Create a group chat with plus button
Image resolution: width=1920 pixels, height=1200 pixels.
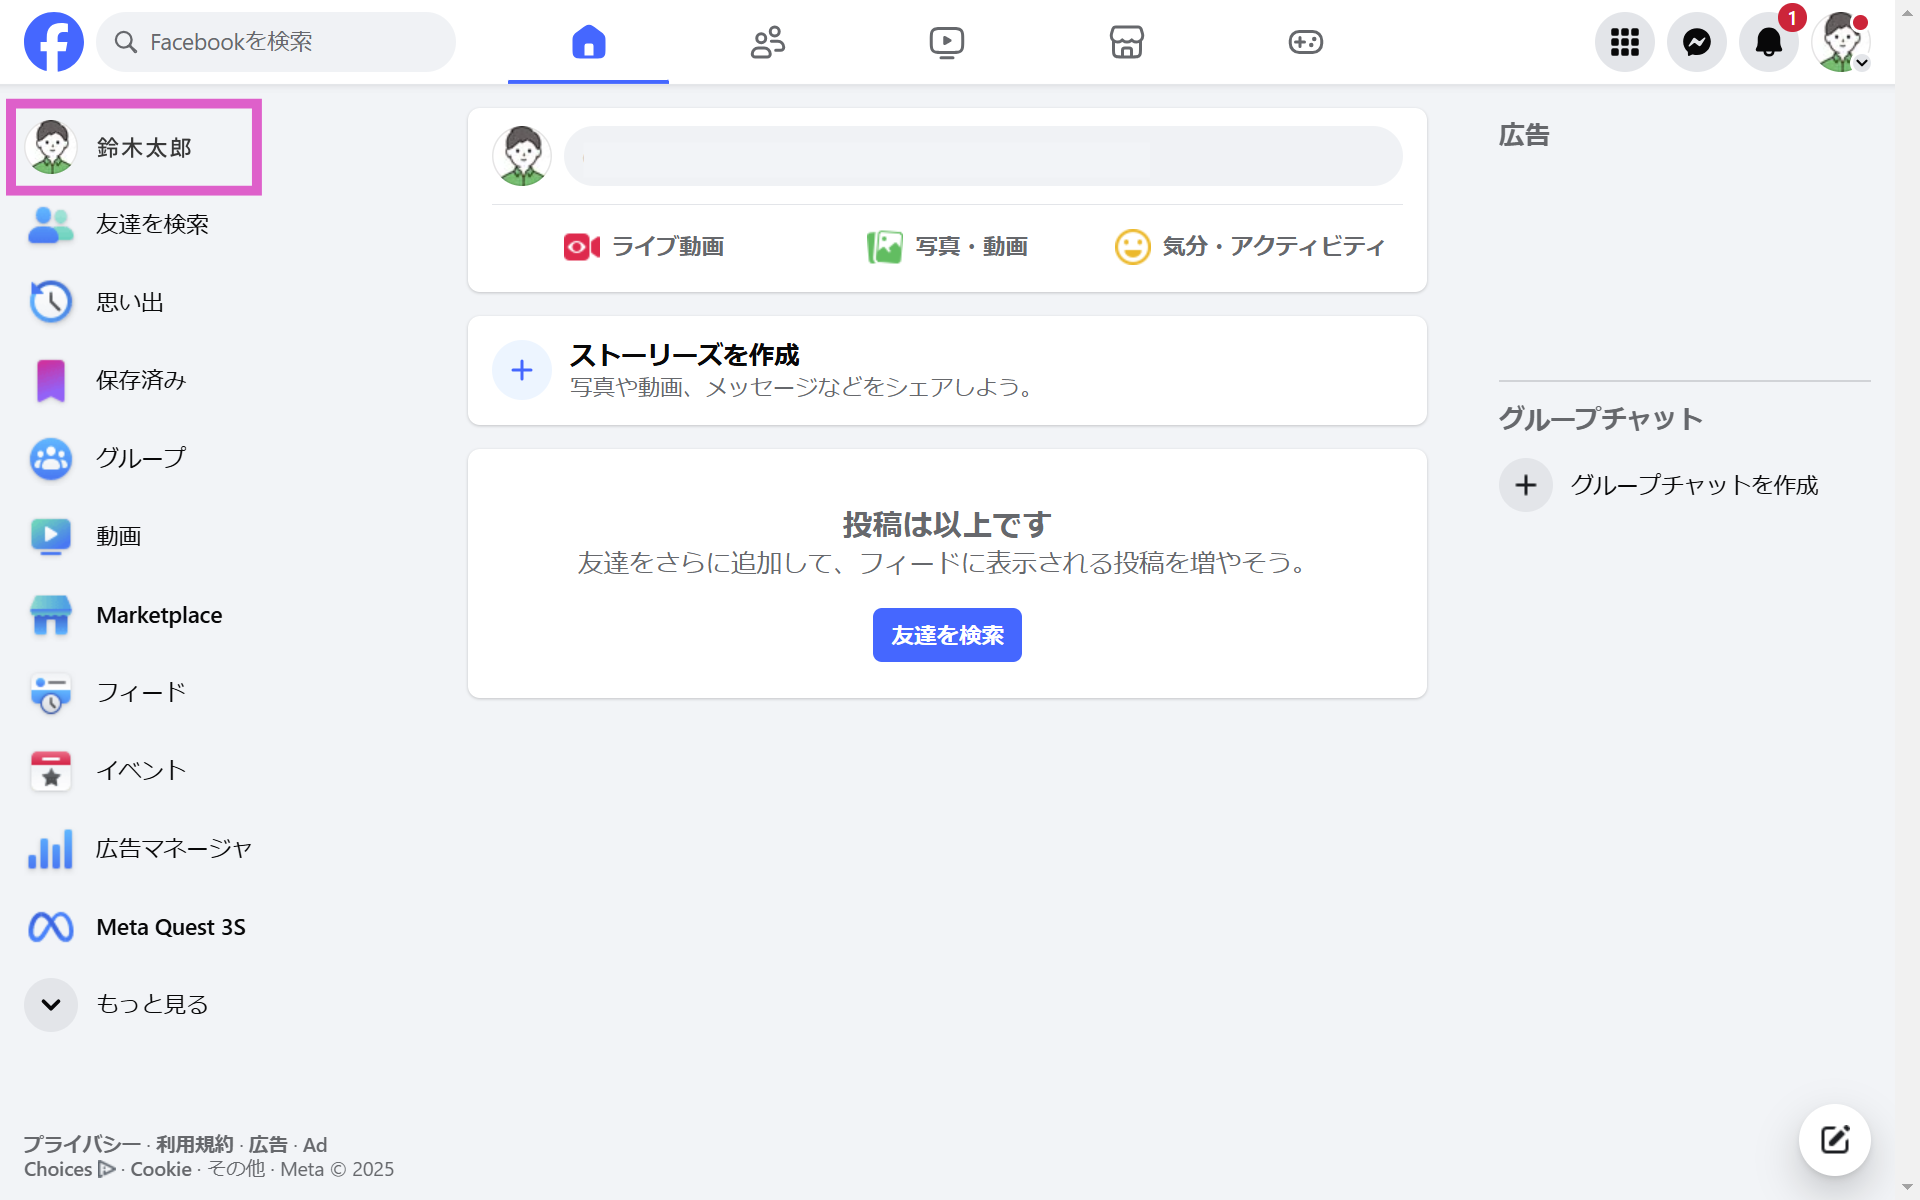pos(1525,485)
